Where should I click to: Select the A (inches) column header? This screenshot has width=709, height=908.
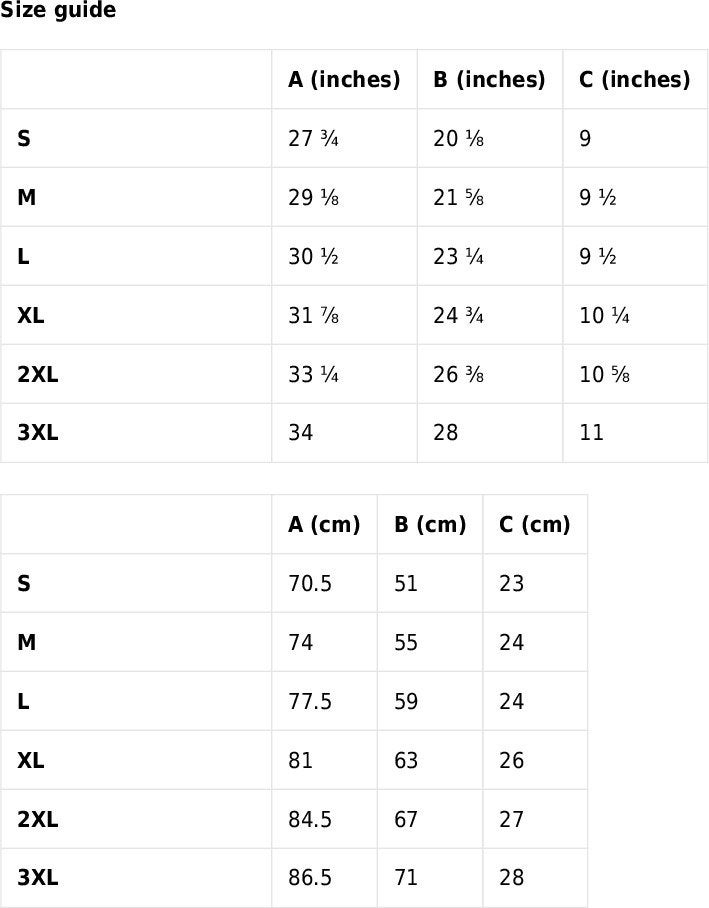coord(344,79)
